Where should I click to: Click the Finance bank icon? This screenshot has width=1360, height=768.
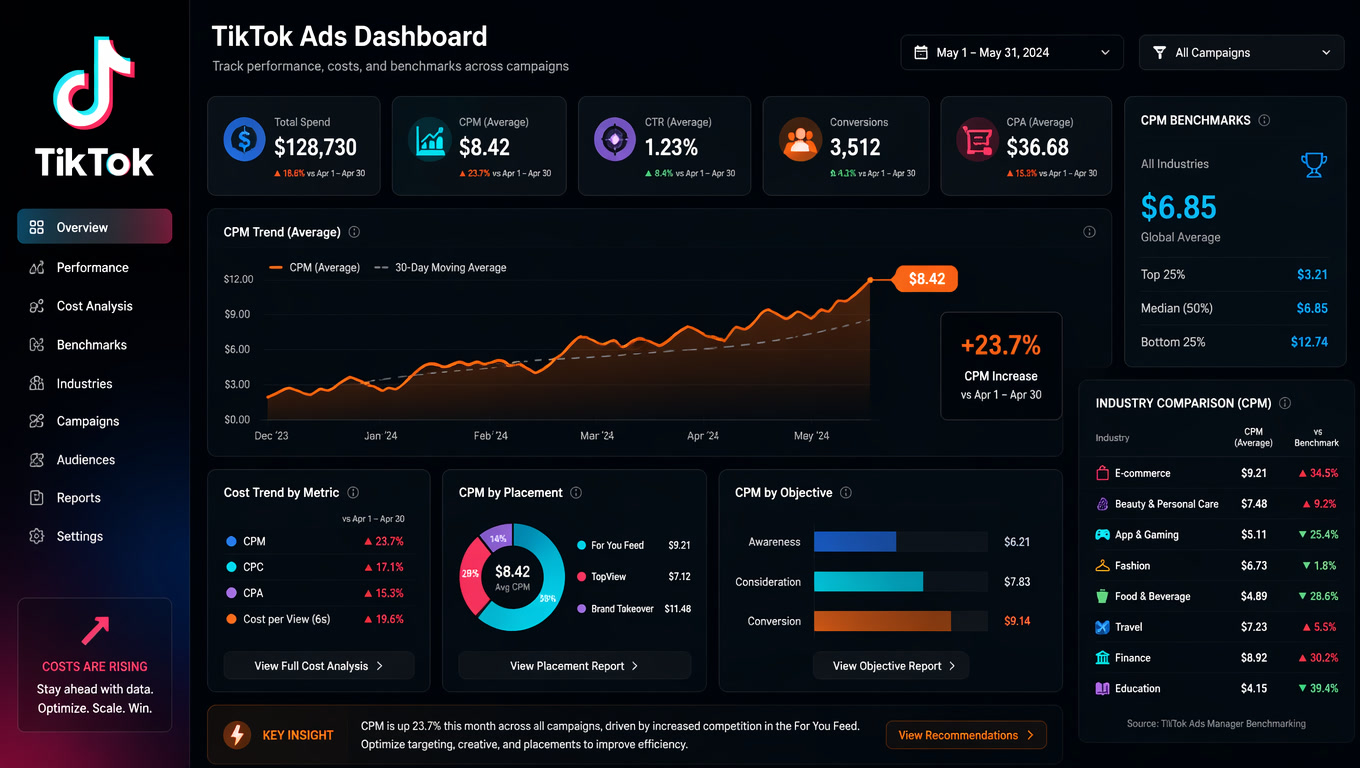point(1102,658)
